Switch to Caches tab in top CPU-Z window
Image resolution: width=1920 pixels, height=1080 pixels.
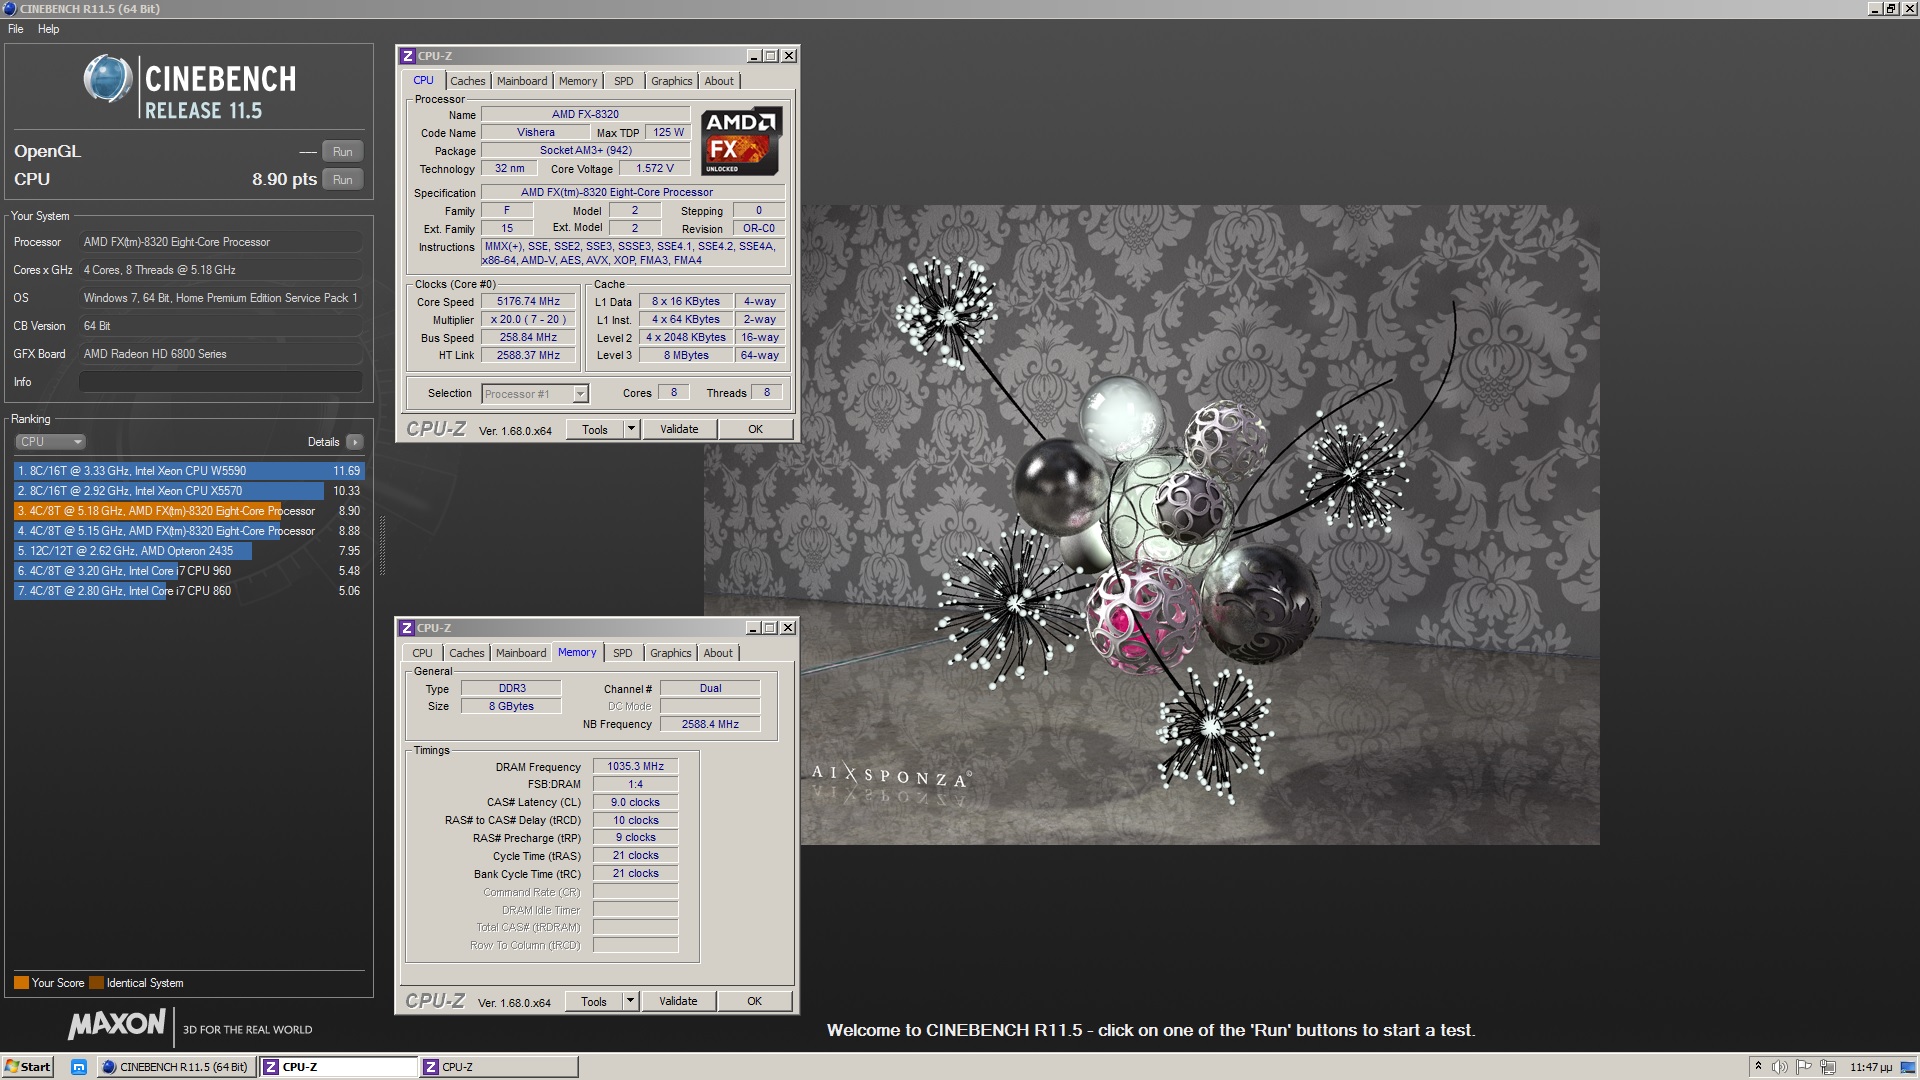(x=467, y=81)
